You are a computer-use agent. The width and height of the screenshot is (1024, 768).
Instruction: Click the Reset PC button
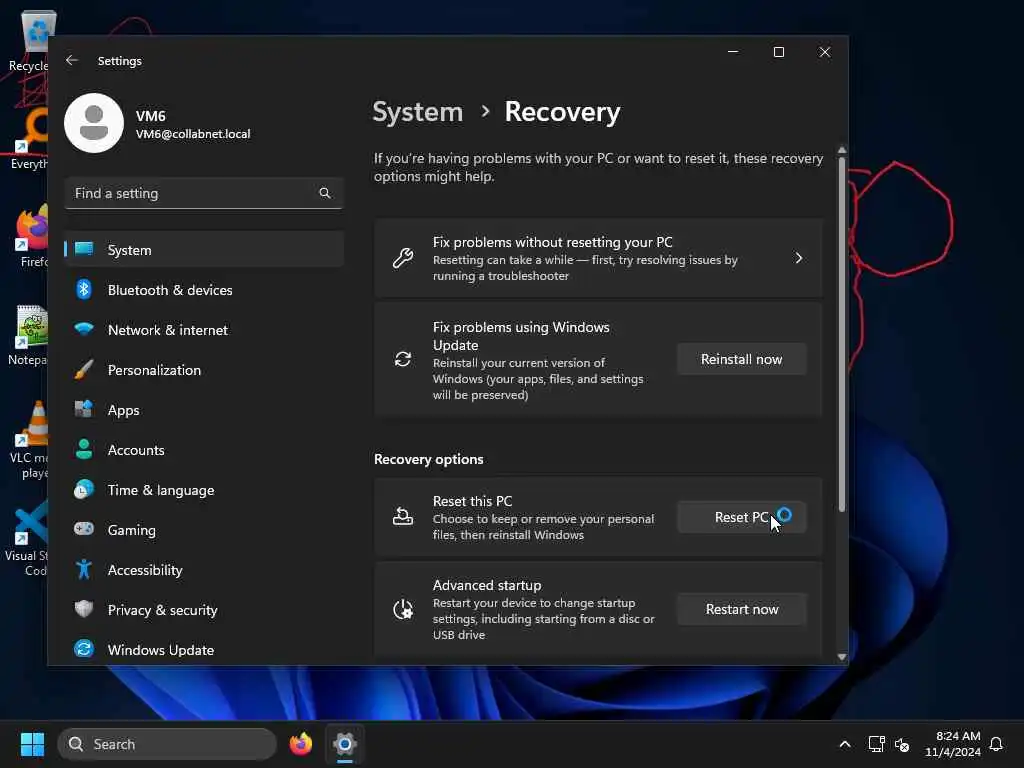coord(741,517)
